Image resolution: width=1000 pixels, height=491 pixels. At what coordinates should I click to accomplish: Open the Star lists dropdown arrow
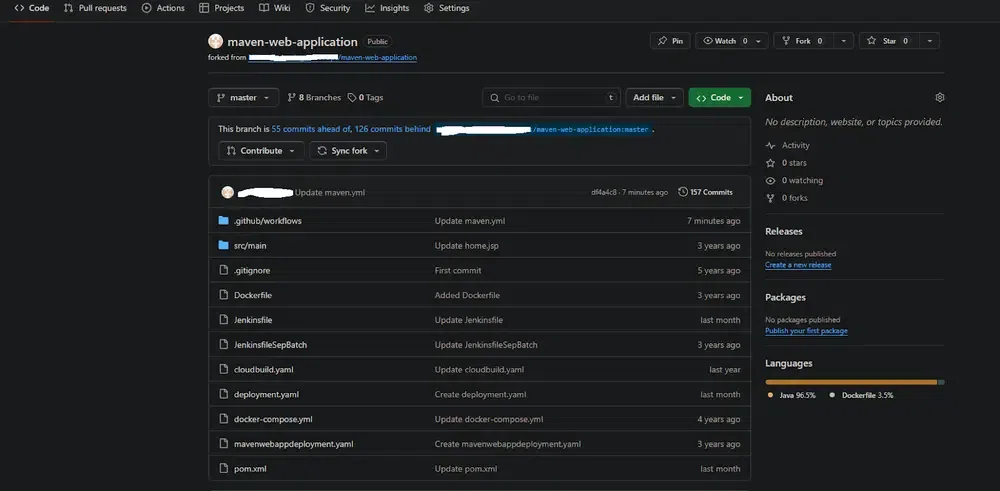(930, 41)
